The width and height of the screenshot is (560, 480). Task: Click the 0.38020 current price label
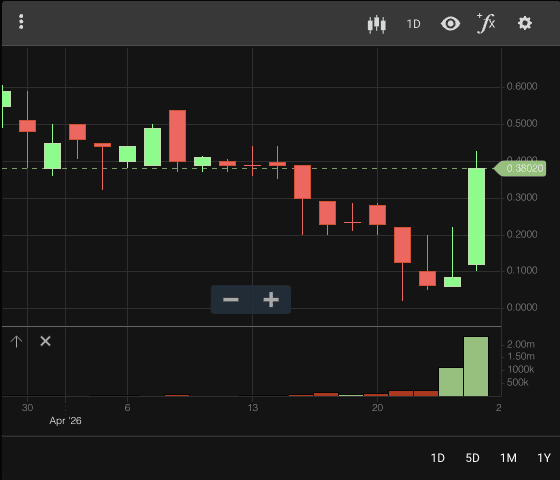520,169
